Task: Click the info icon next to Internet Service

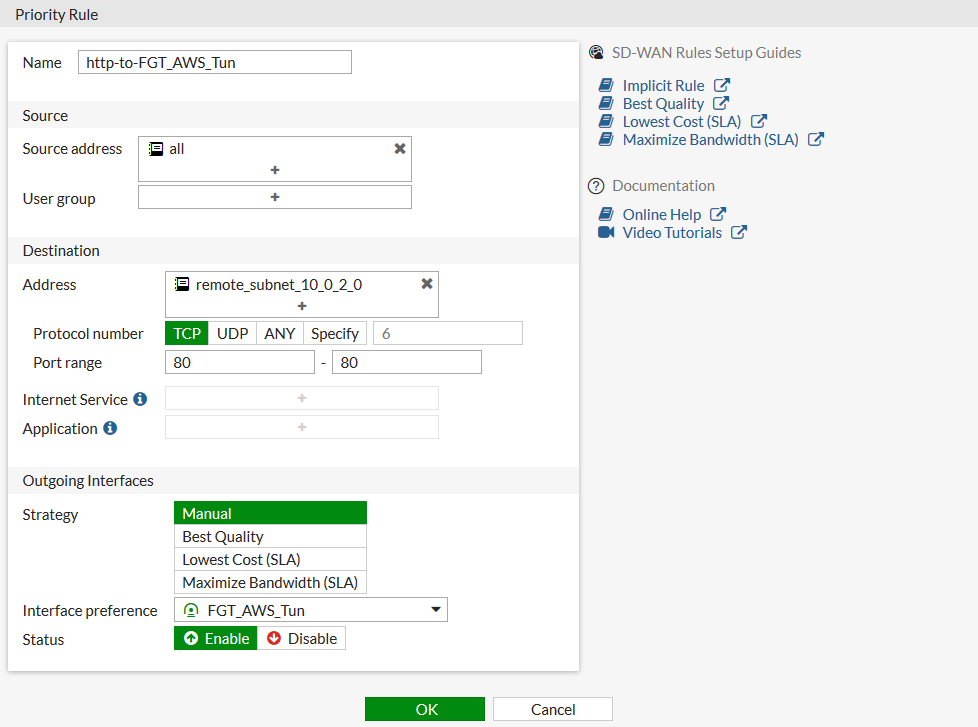Action: [140, 399]
